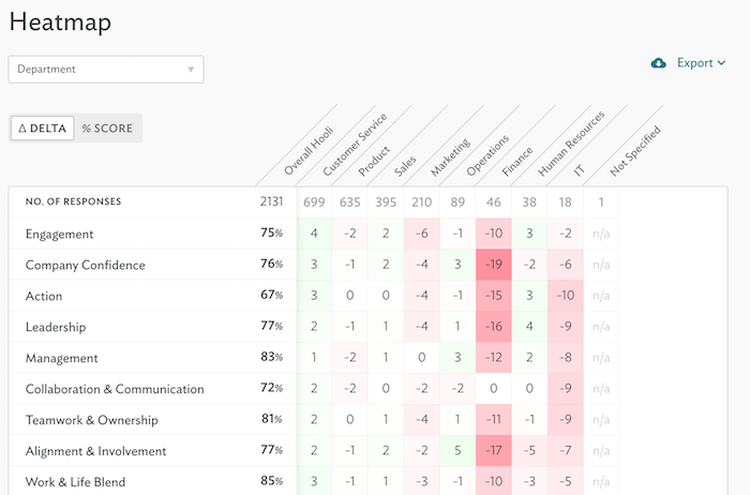Click the Department dropdown arrow
Screen dimensions: 750x495
pyautogui.click(x=190, y=70)
